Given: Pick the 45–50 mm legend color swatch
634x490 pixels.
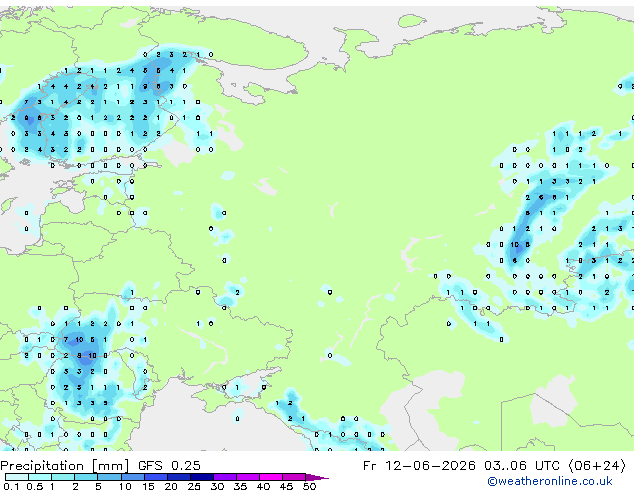Looking at the screenshot, I should pos(294,477).
